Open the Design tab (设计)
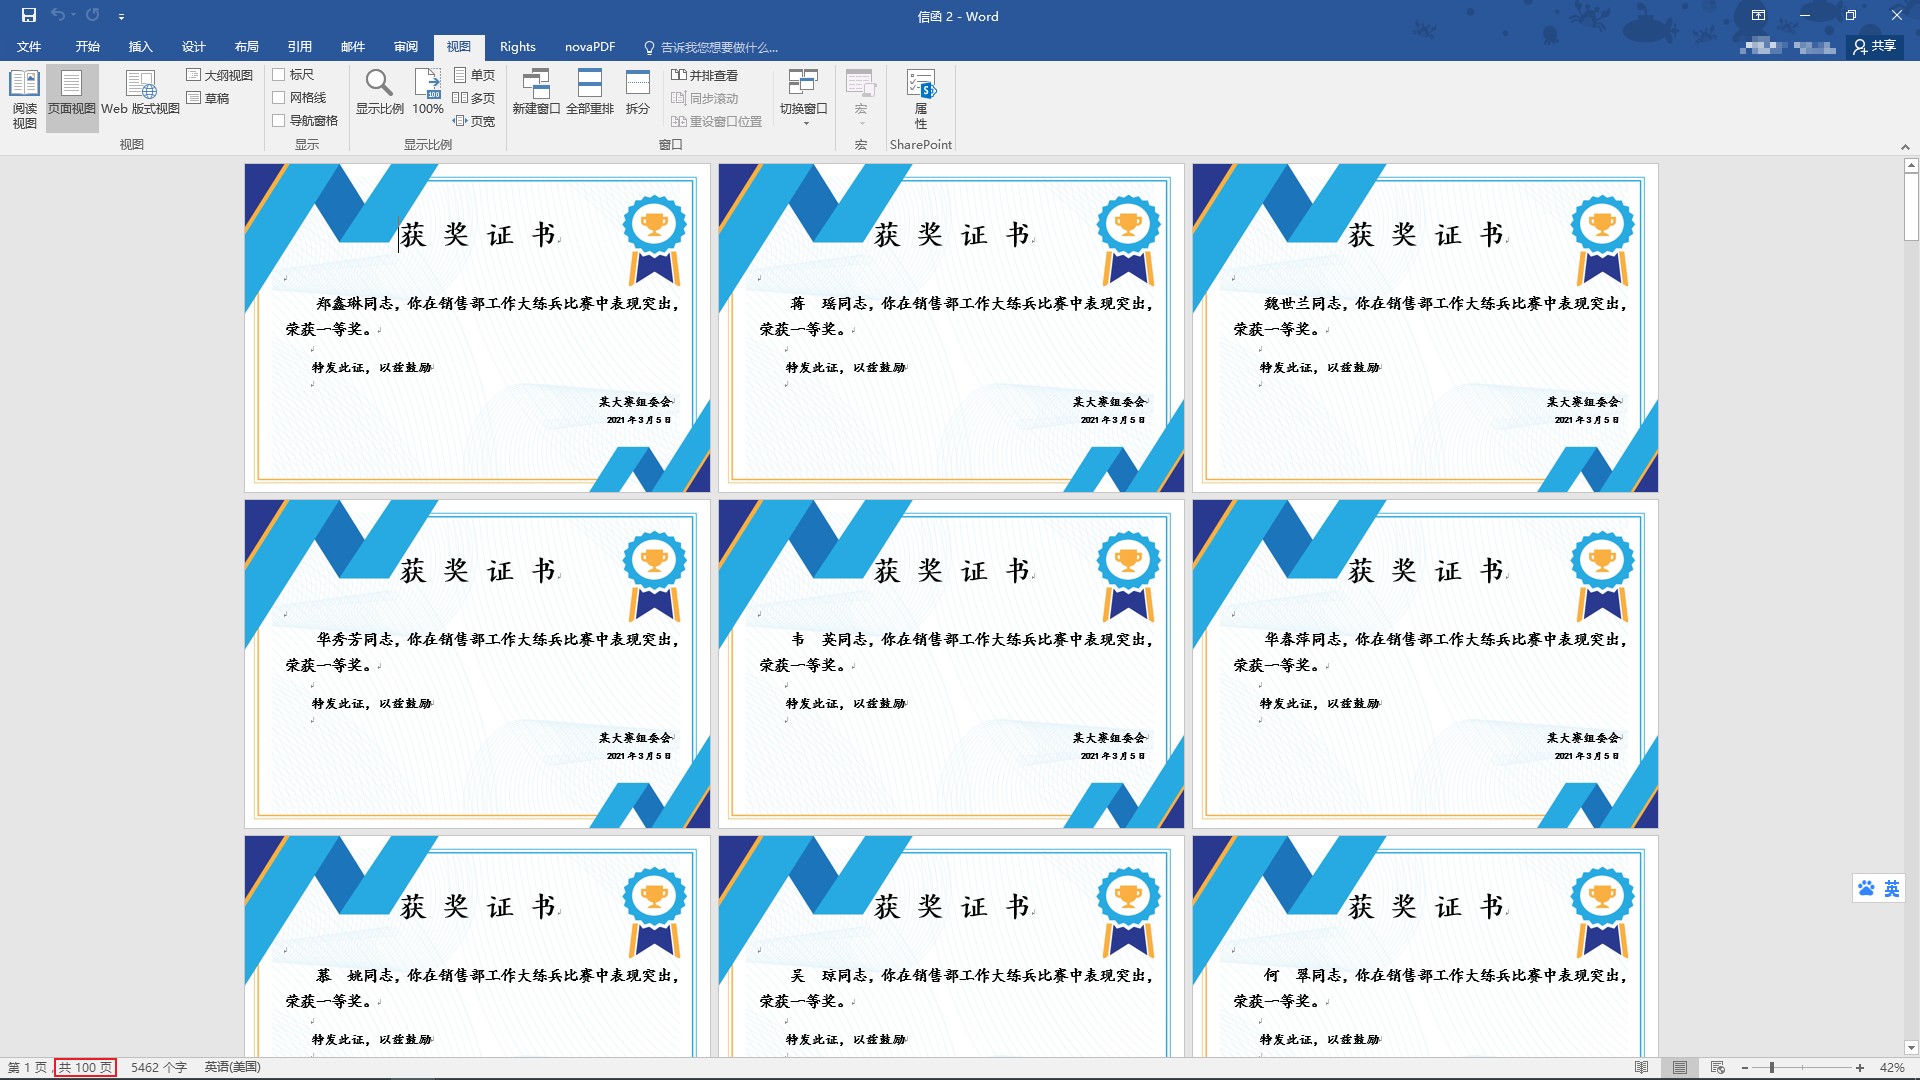 tap(194, 47)
